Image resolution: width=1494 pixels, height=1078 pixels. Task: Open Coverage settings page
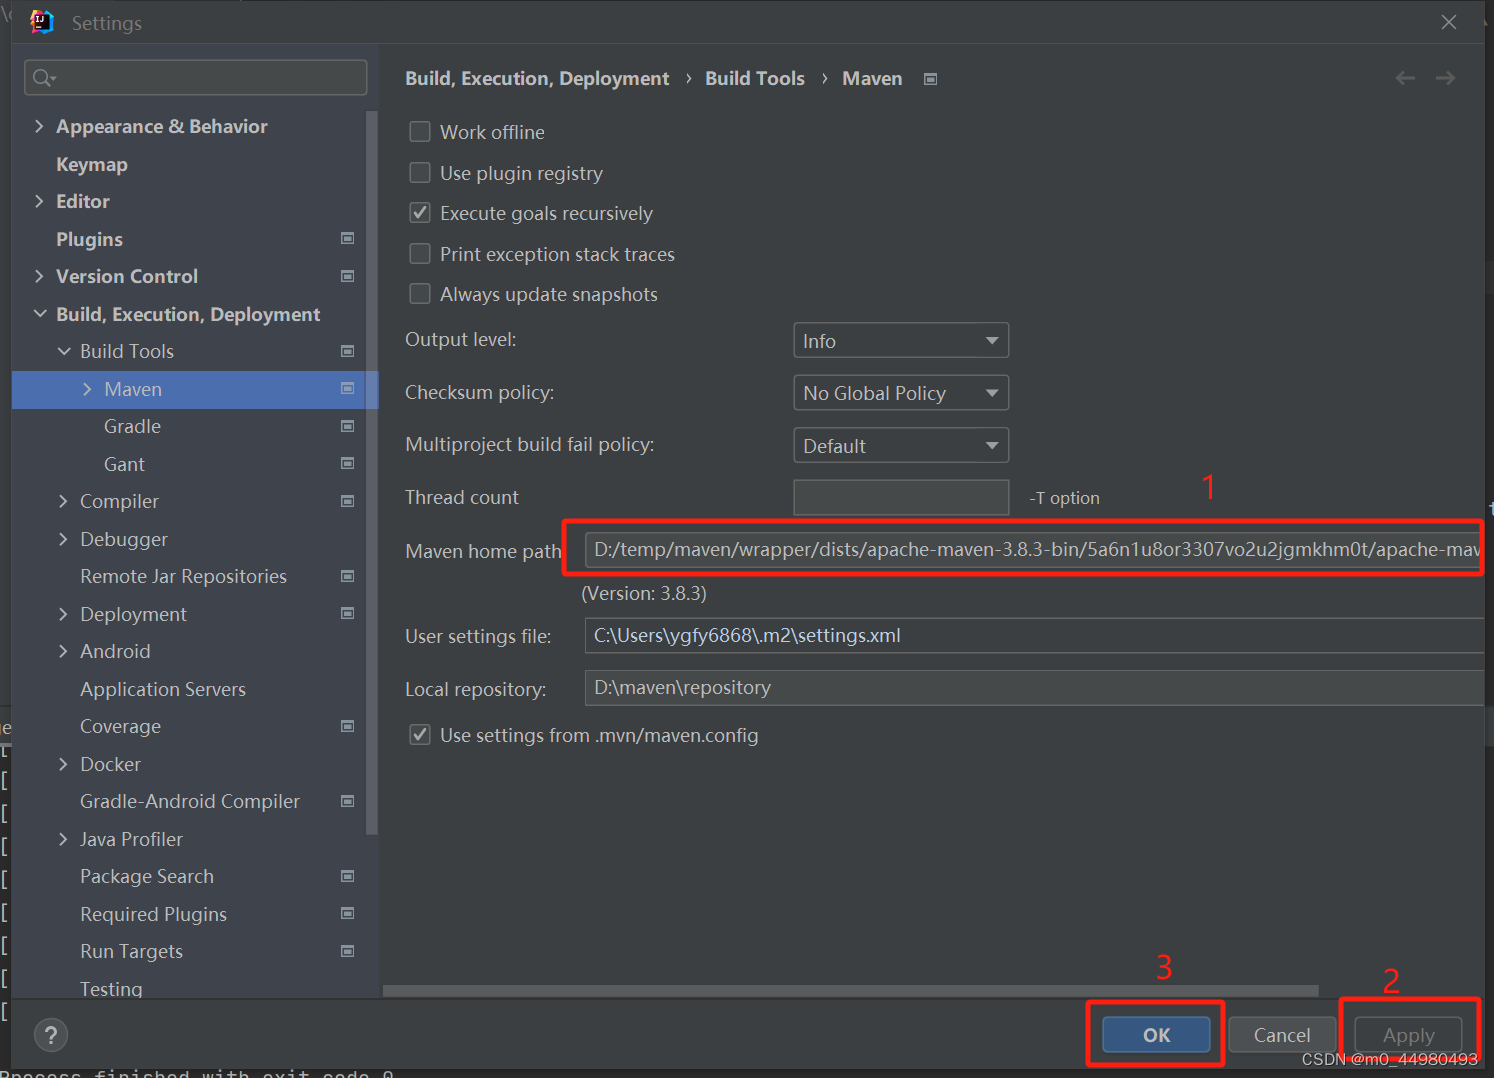pos(120,726)
